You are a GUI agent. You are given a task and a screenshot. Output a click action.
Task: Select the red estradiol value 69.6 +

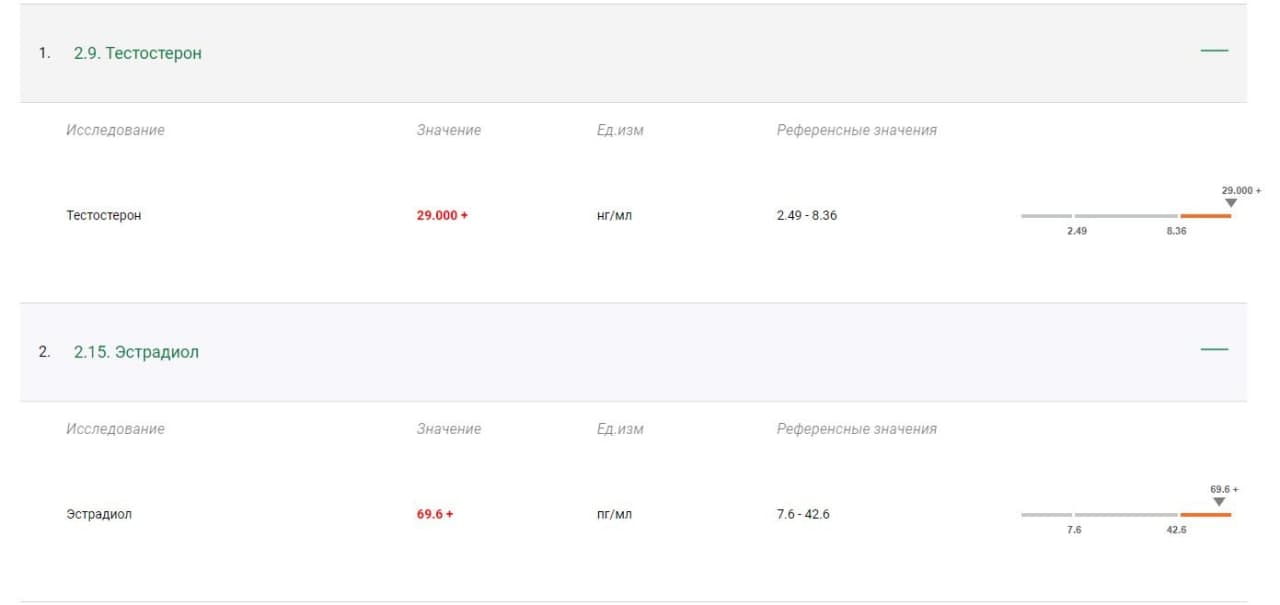point(435,515)
